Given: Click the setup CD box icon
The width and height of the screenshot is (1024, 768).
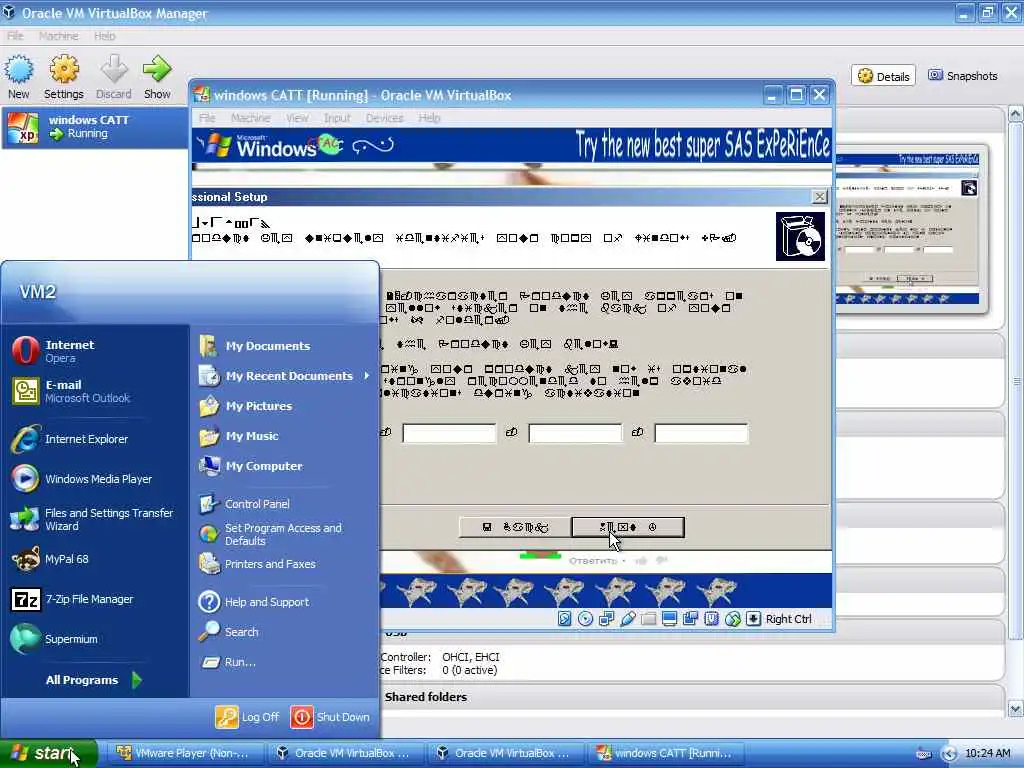Looking at the screenshot, I should click(800, 236).
